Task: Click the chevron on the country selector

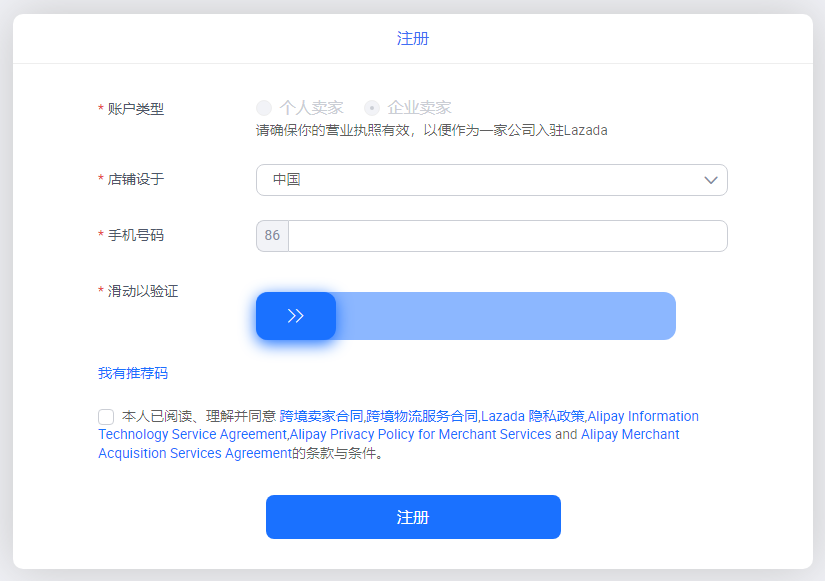Action: coord(711,180)
